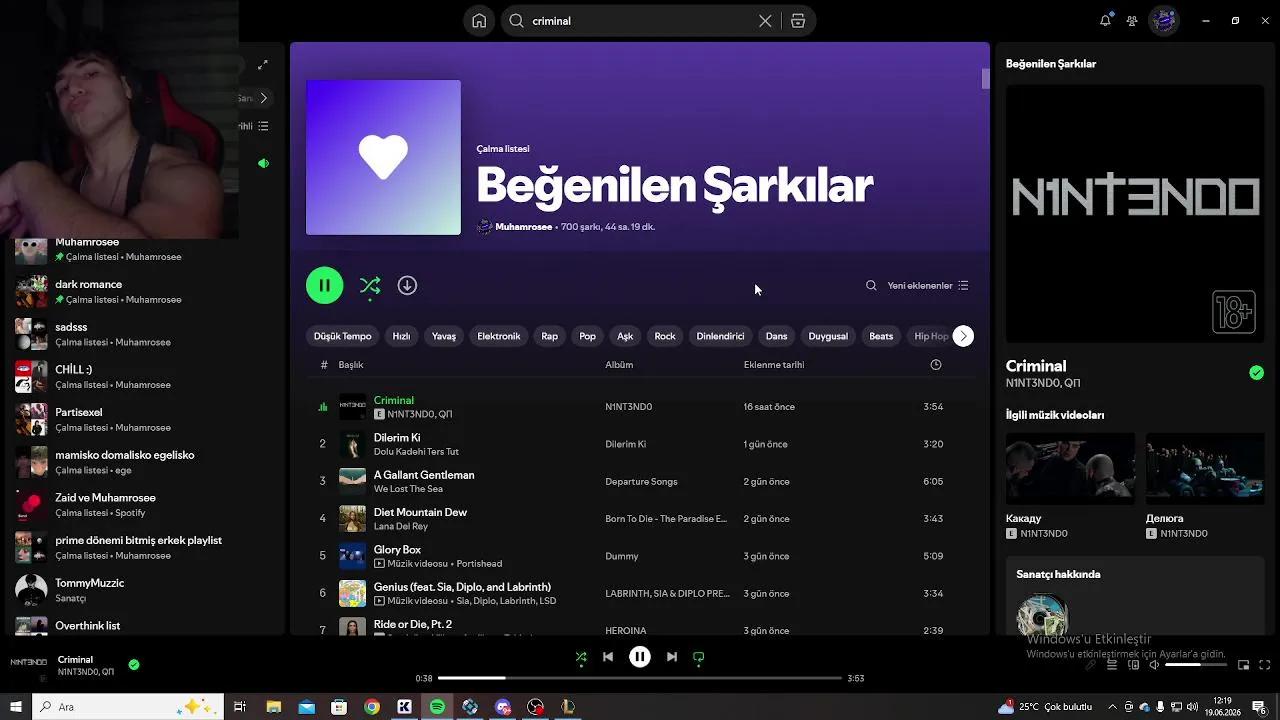Toggle shuffle in the bottom player controls
1280x720 pixels.
tap(581, 657)
